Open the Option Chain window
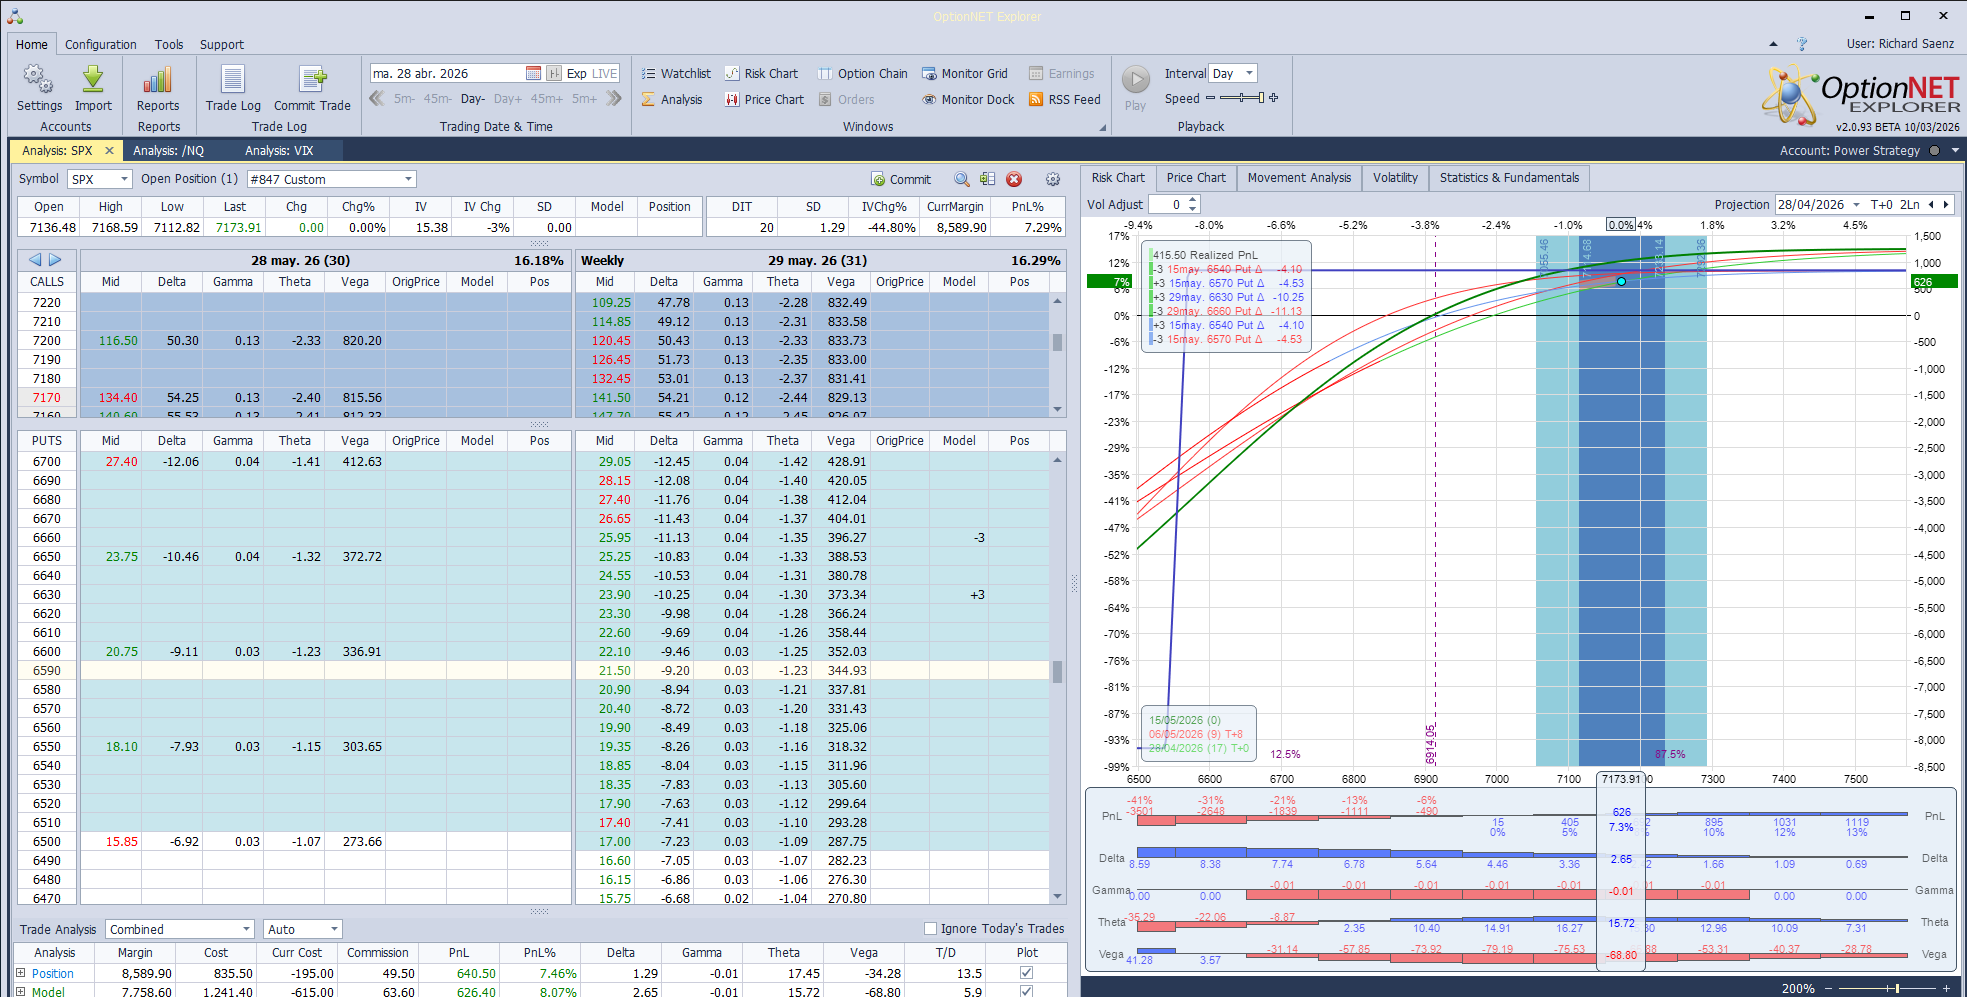Image resolution: width=1967 pixels, height=997 pixels. click(862, 73)
